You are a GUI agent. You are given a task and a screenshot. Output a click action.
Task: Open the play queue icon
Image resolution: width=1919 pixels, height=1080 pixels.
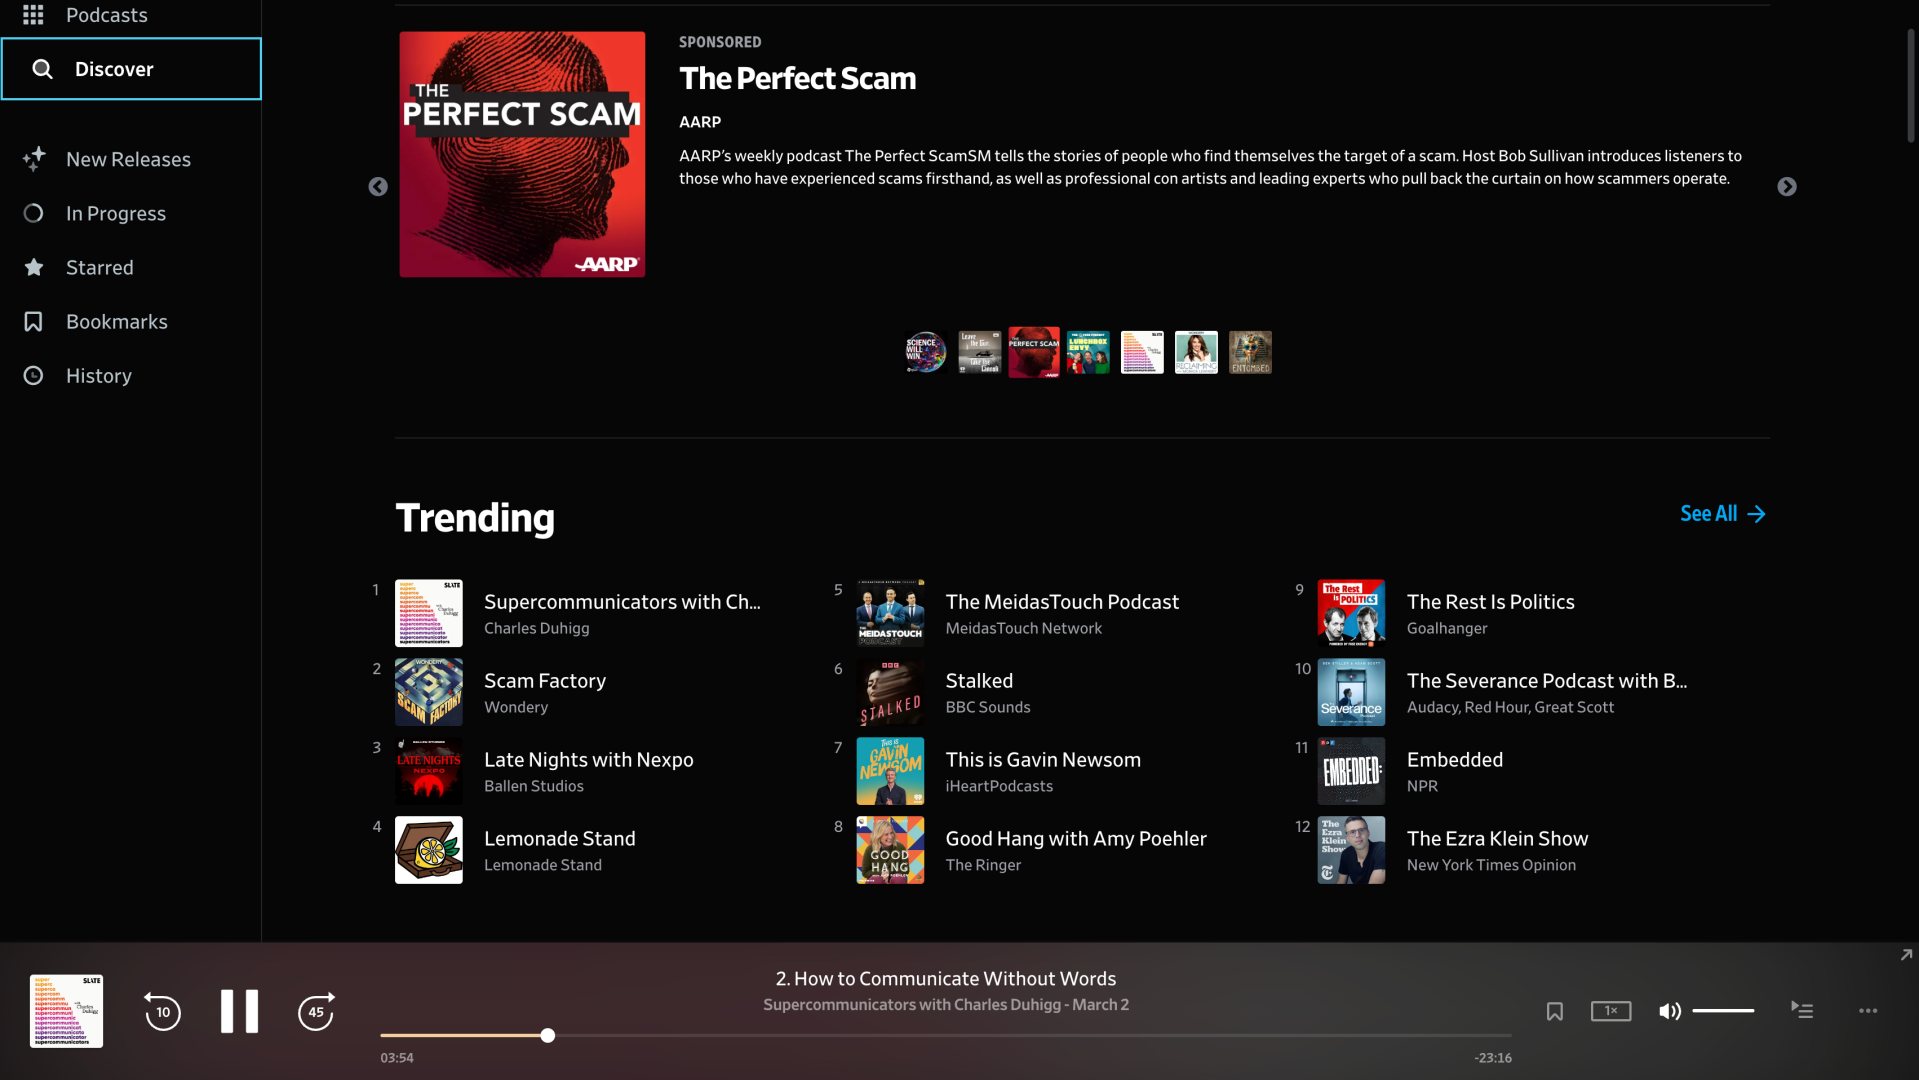[1802, 1010]
